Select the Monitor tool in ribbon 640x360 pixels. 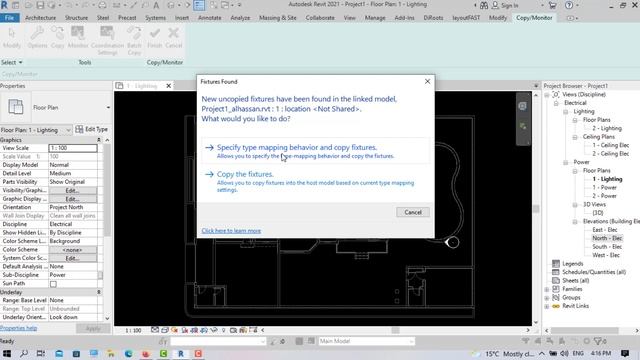78,37
